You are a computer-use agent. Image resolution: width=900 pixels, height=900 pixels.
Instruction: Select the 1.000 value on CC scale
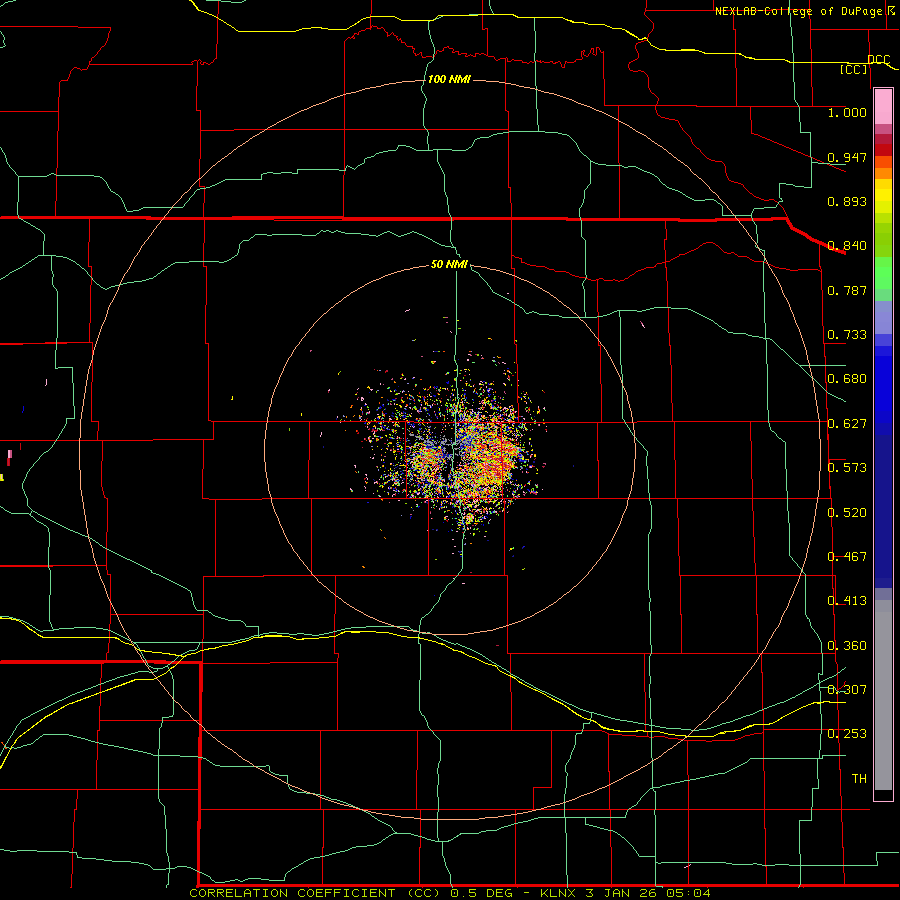pos(847,112)
